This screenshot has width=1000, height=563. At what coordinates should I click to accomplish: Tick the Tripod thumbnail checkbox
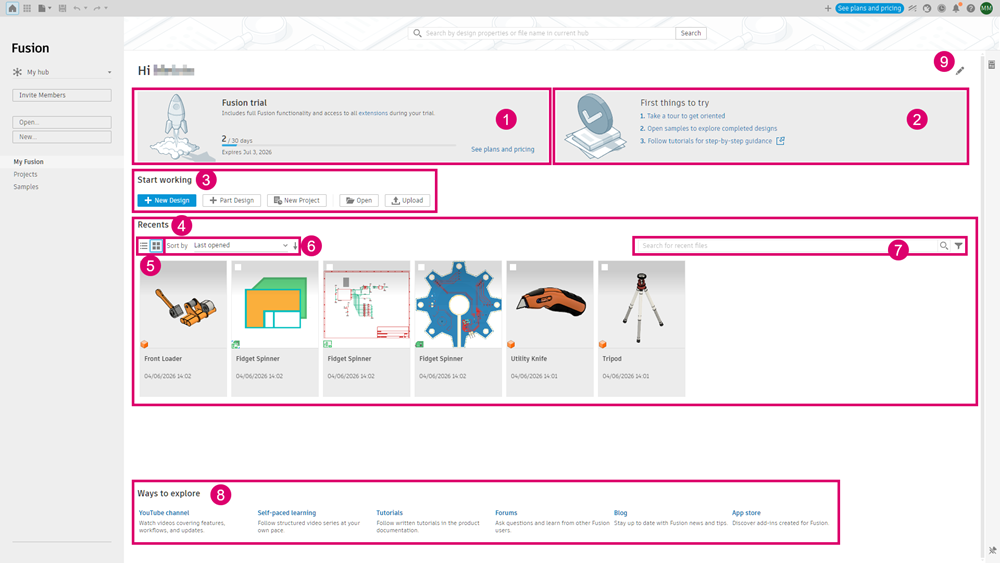pos(605,267)
